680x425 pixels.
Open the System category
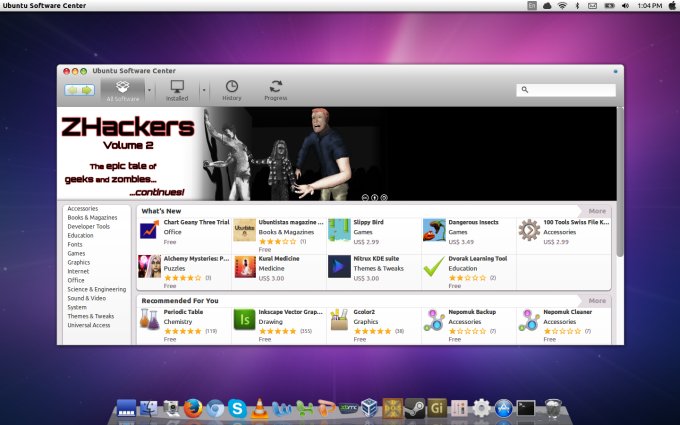77,307
